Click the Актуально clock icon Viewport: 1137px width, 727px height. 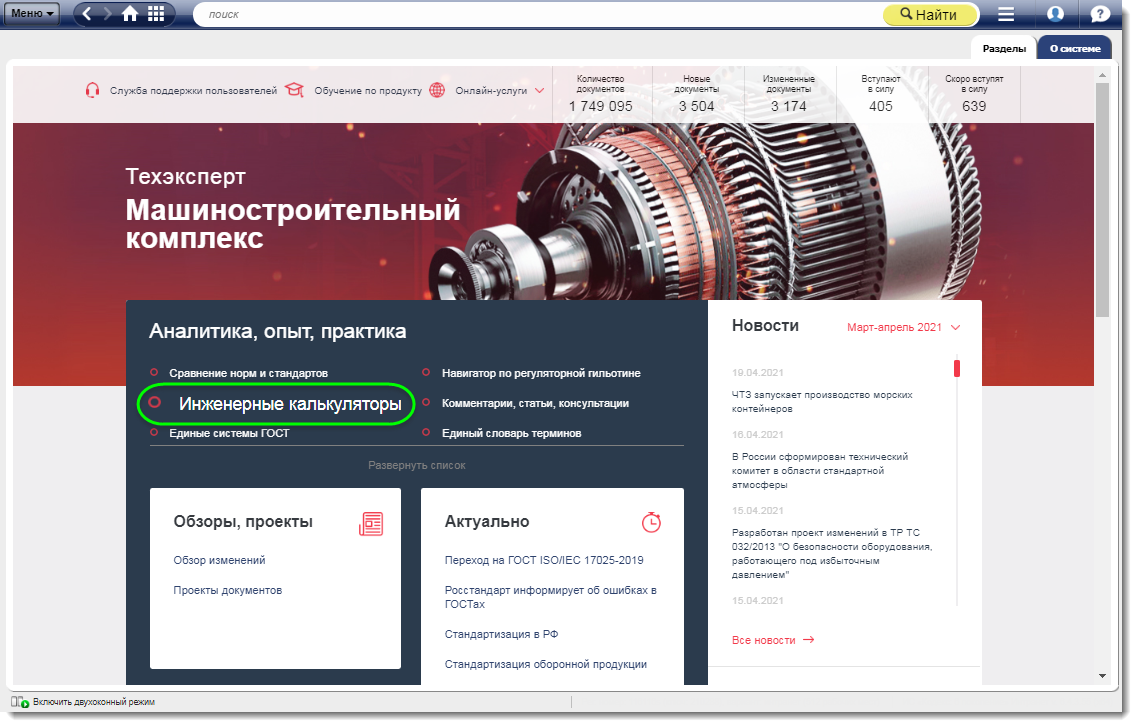[651, 522]
